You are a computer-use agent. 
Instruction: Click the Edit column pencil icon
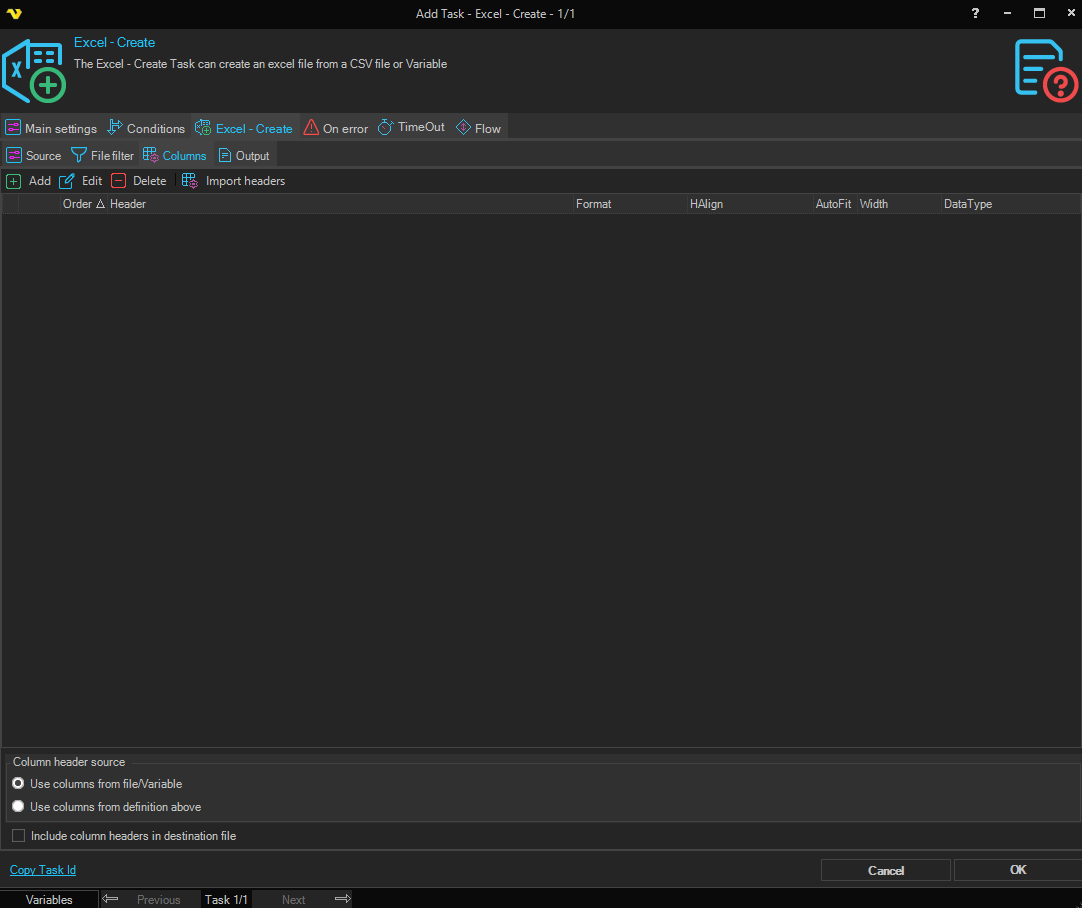(x=67, y=181)
